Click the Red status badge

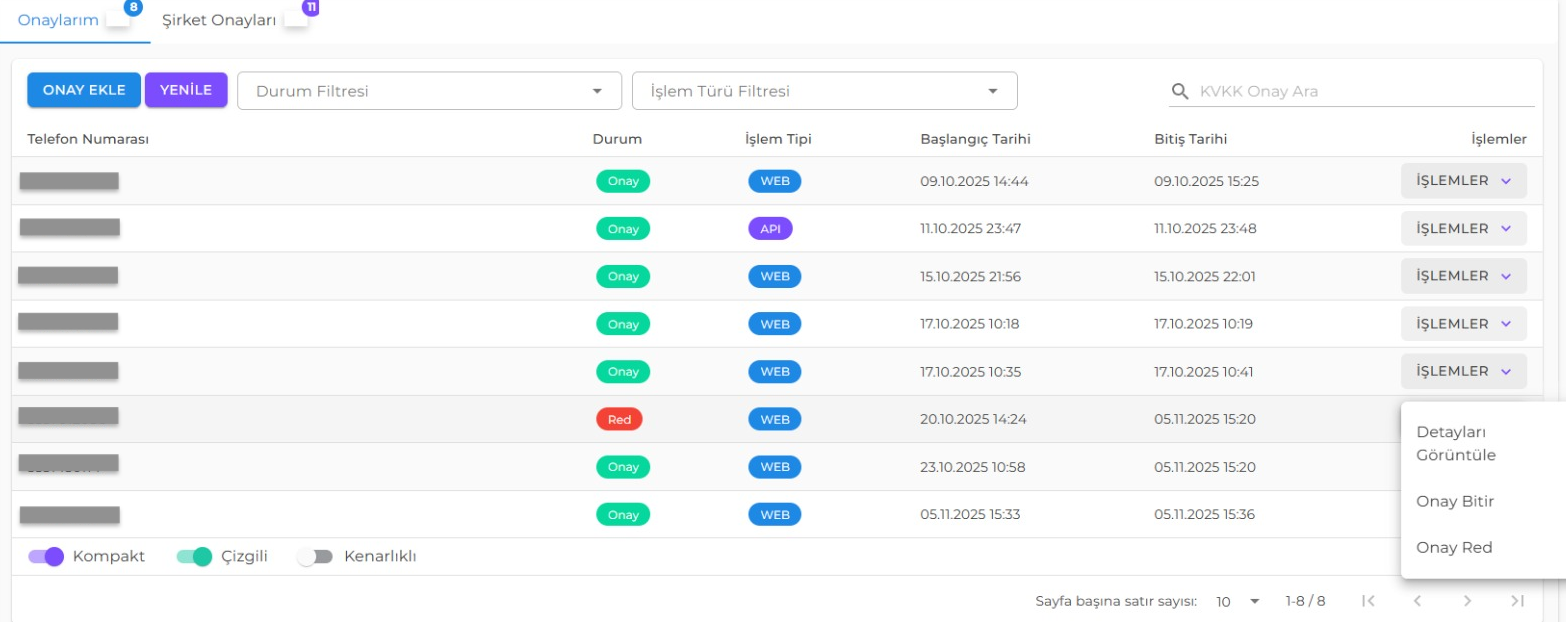[619, 419]
